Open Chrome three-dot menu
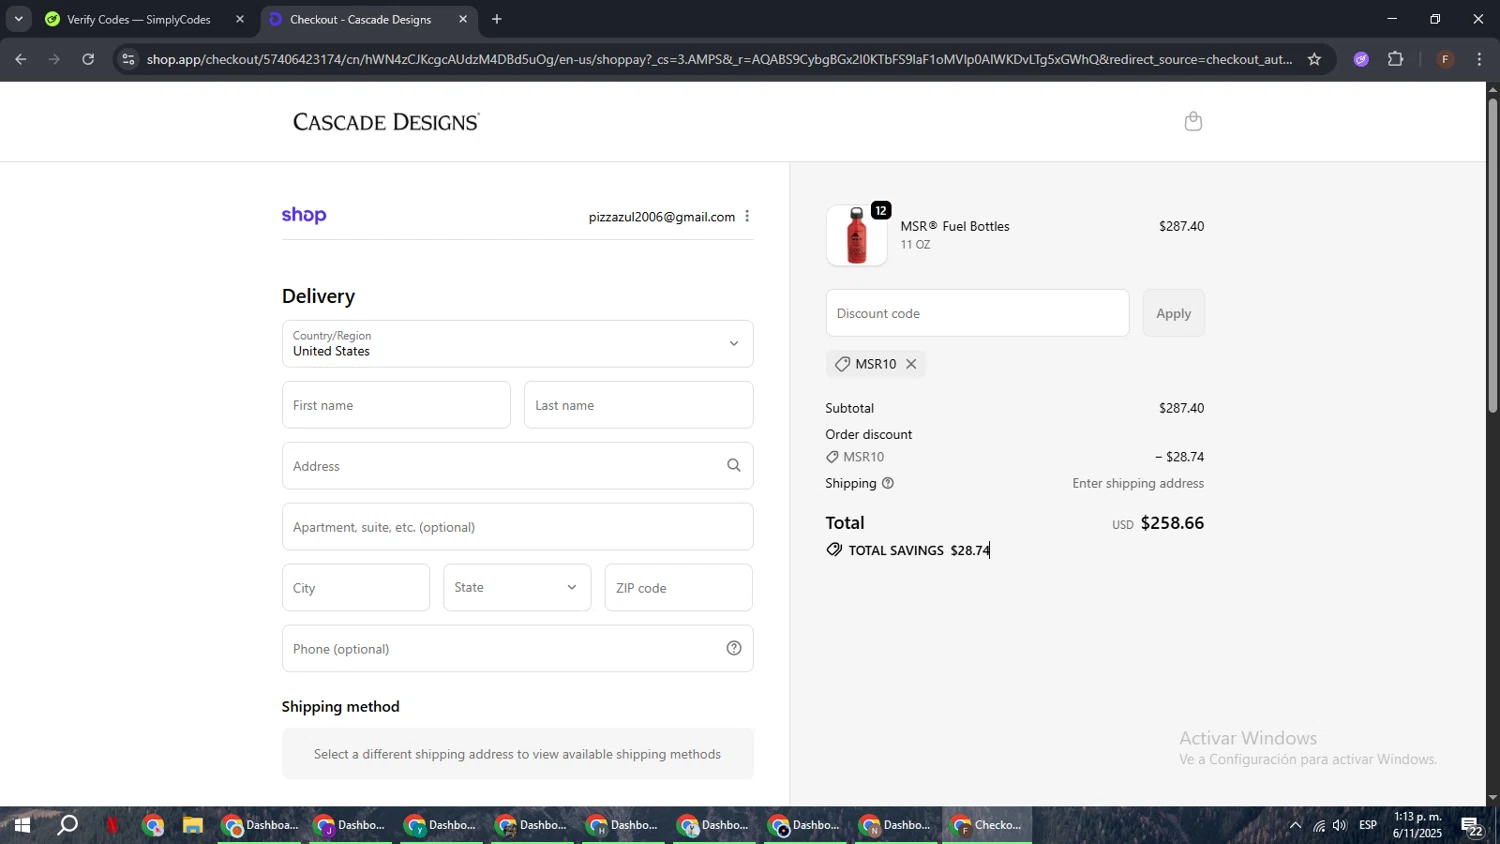Viewport: 1500px width, 844px height. tap(1479, 59)
